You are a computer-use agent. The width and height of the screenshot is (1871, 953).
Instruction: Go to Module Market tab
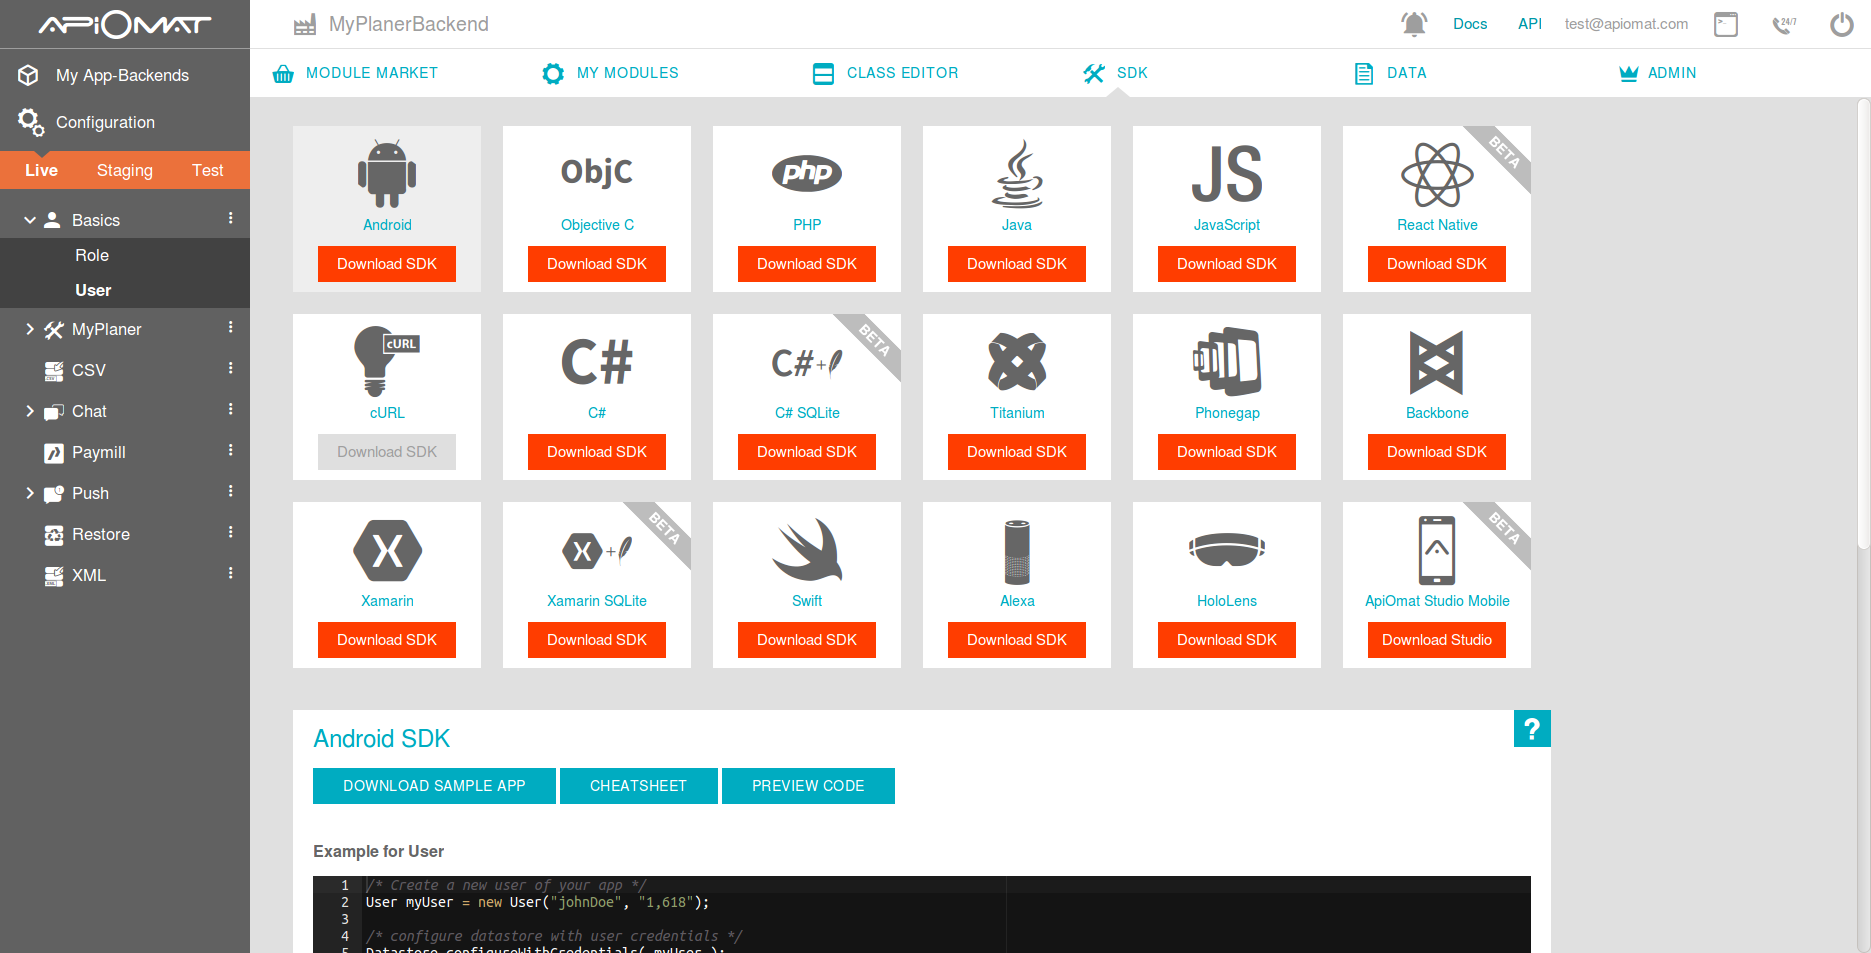tap(355, 73)
